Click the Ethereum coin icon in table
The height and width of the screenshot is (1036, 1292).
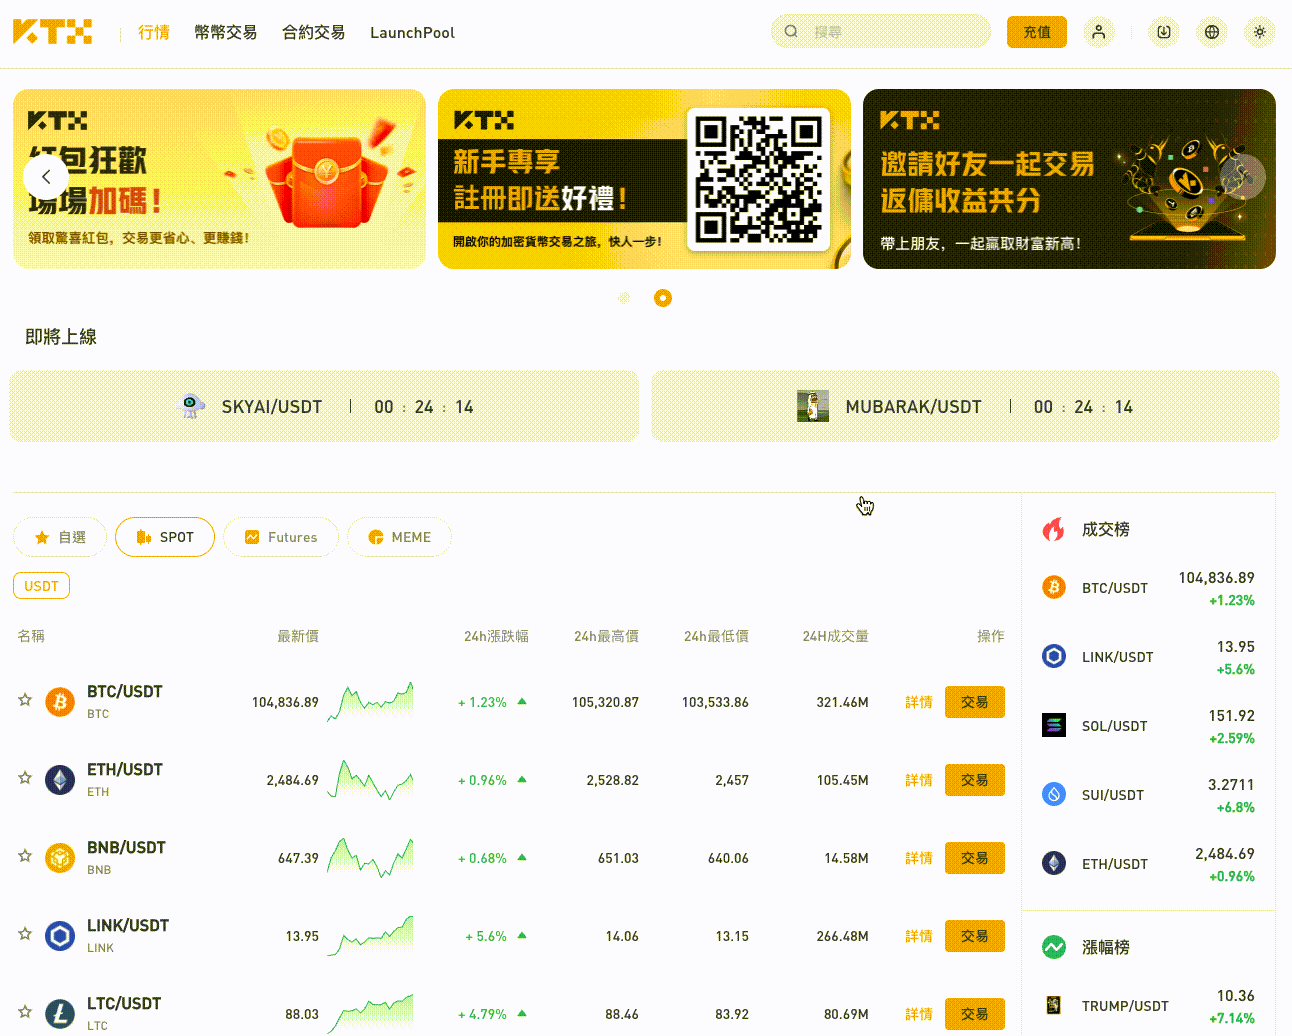pos(60,780)
